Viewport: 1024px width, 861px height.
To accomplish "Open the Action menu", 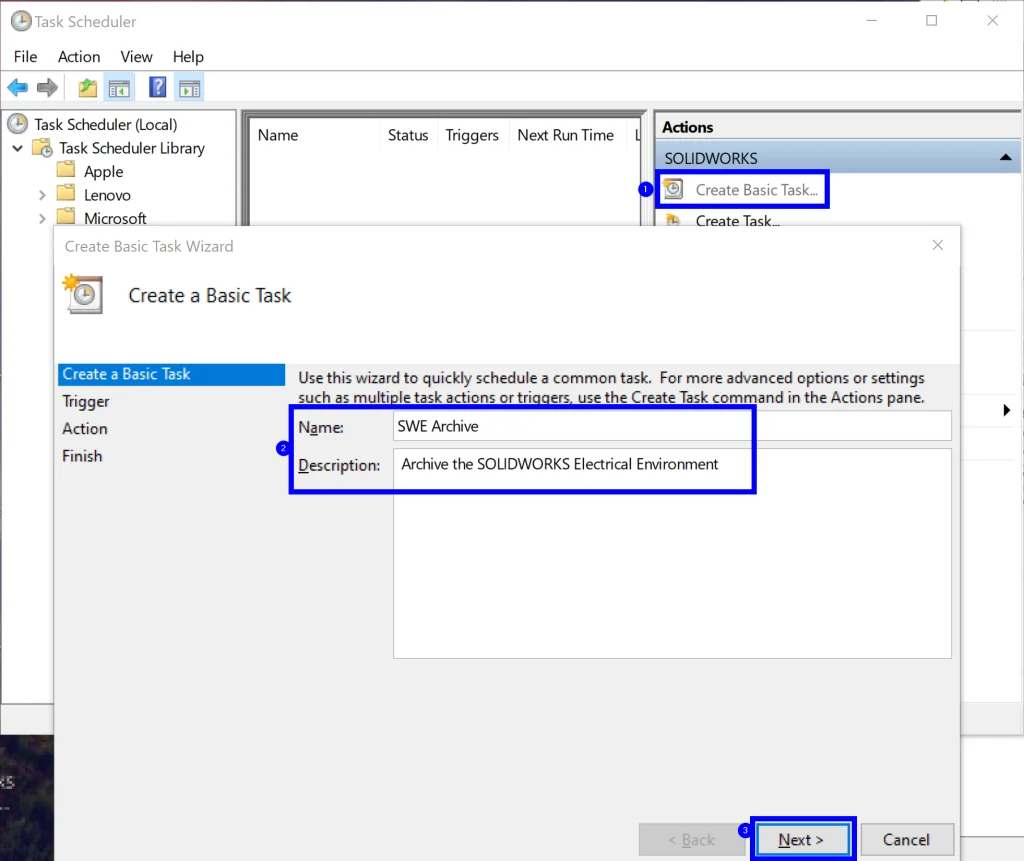I will pos(79,57).
